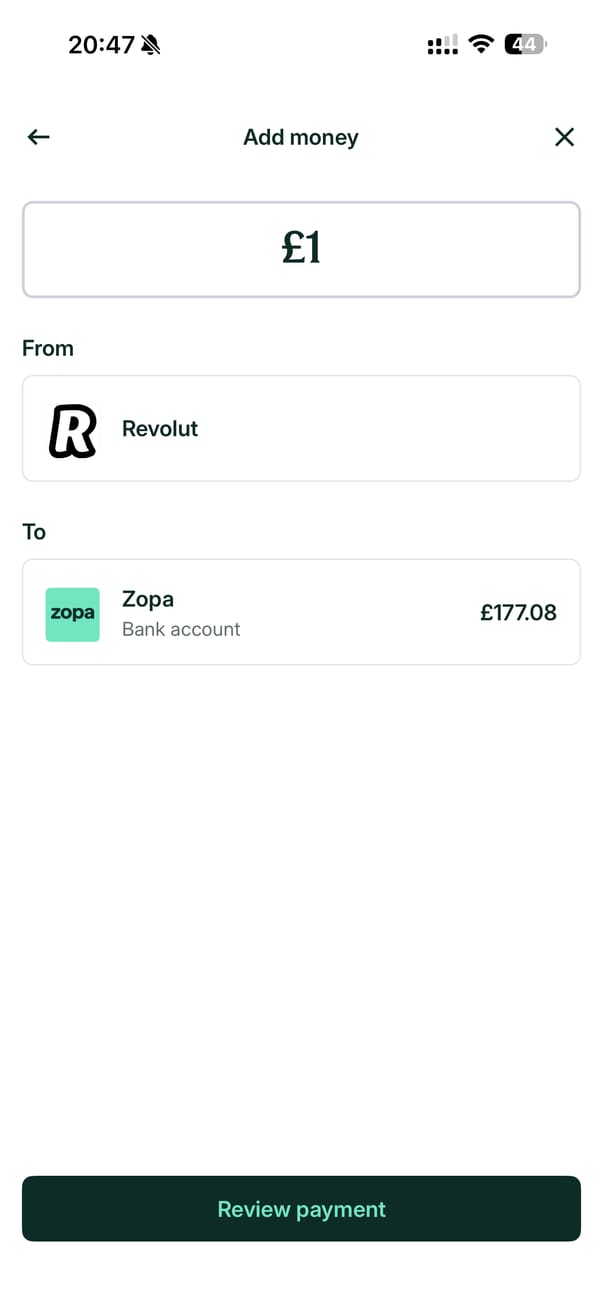Close the Add money screen
The image size is (603, 1310).
click(x=564, y=137)
